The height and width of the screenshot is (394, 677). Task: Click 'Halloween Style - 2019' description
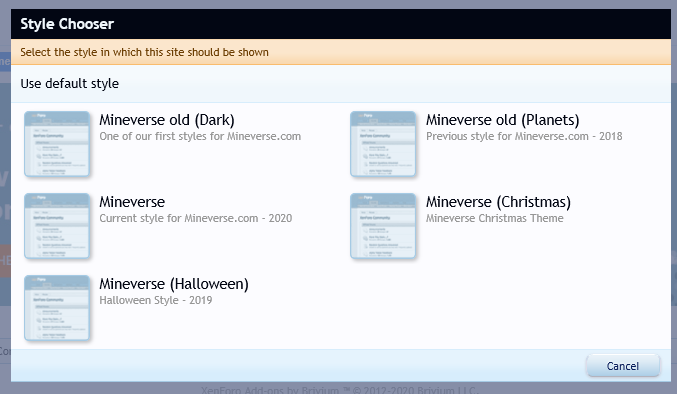pyautogui.click(x=156, y=300)
